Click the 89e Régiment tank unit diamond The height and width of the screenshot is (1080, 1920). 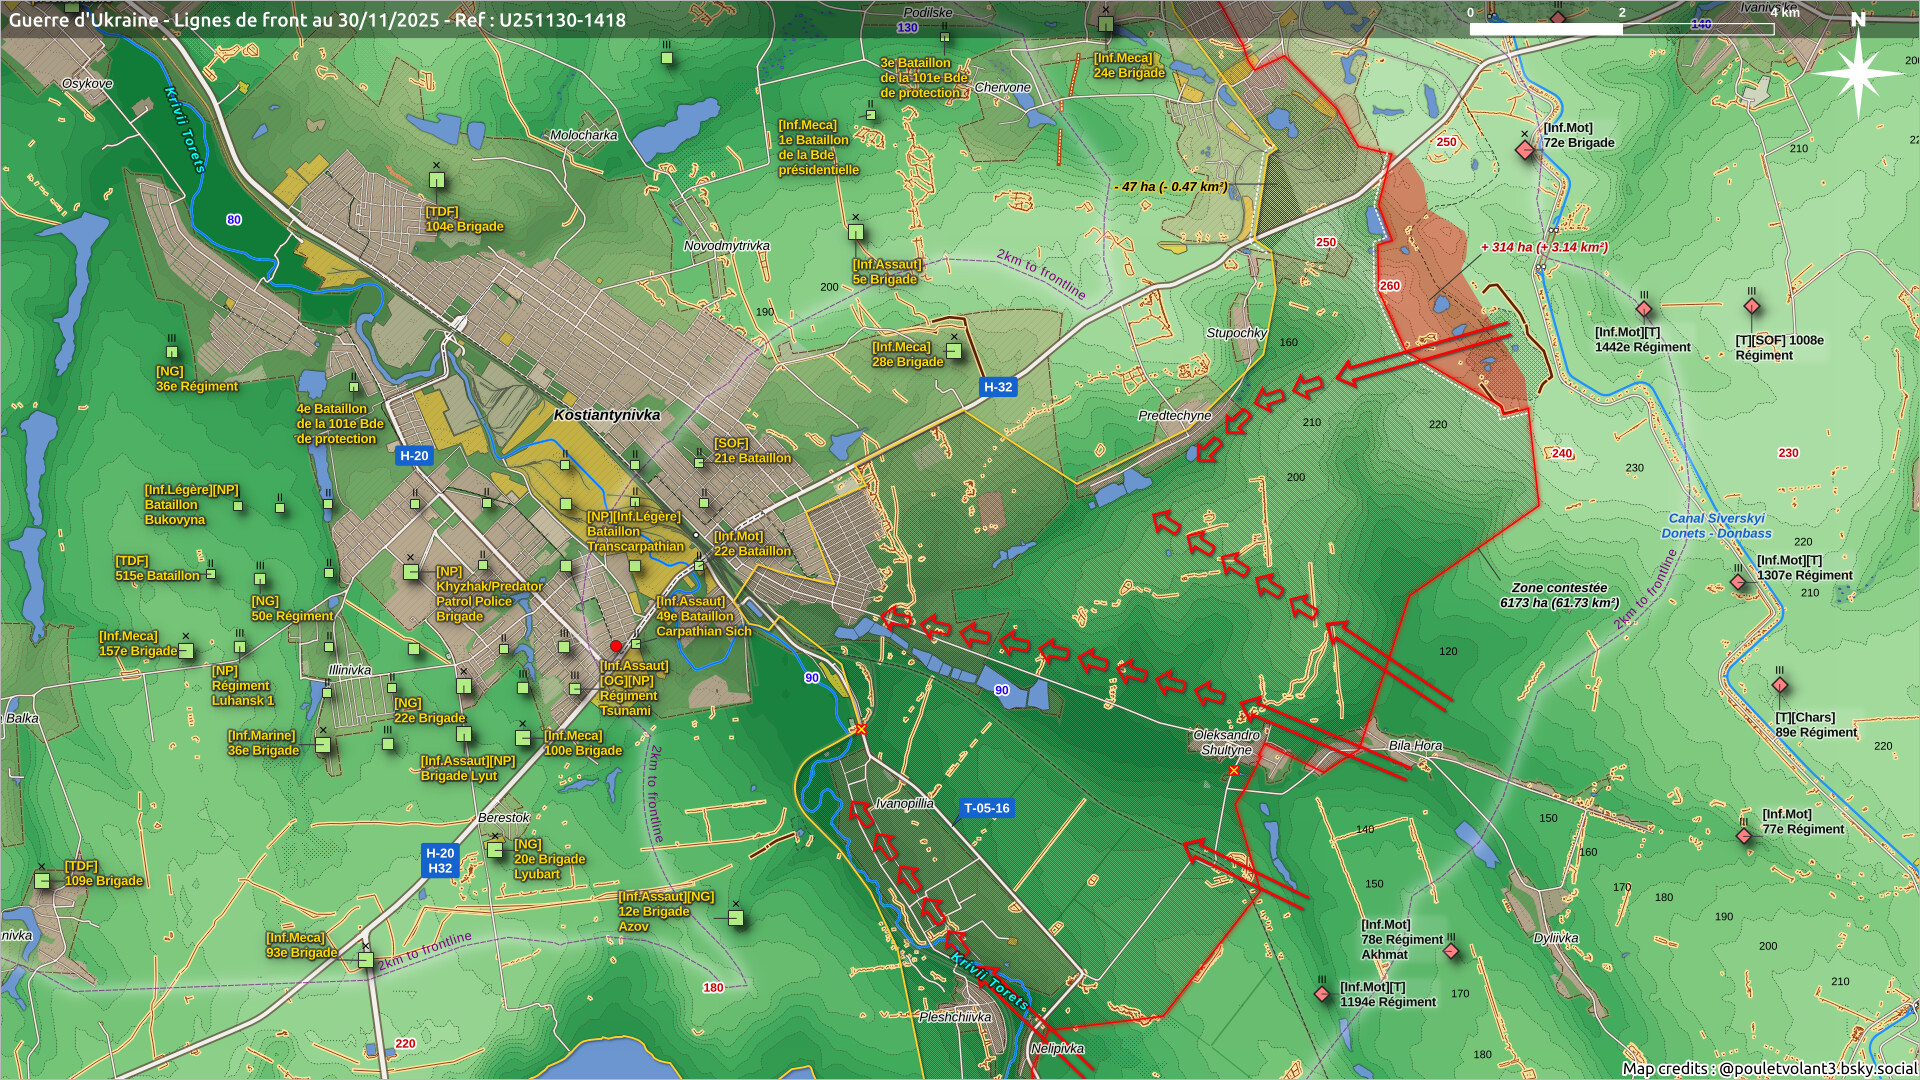pyautogui.click(x=1779, y=686)
